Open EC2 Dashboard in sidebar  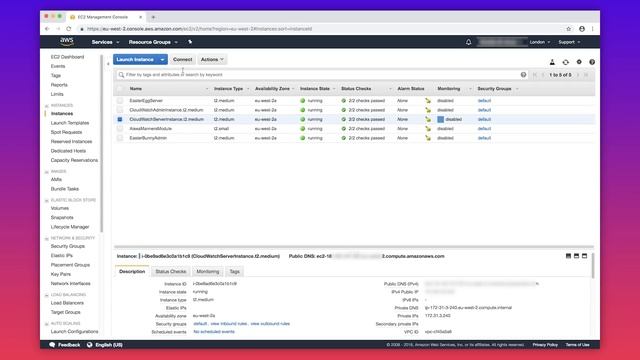point(67,57)
